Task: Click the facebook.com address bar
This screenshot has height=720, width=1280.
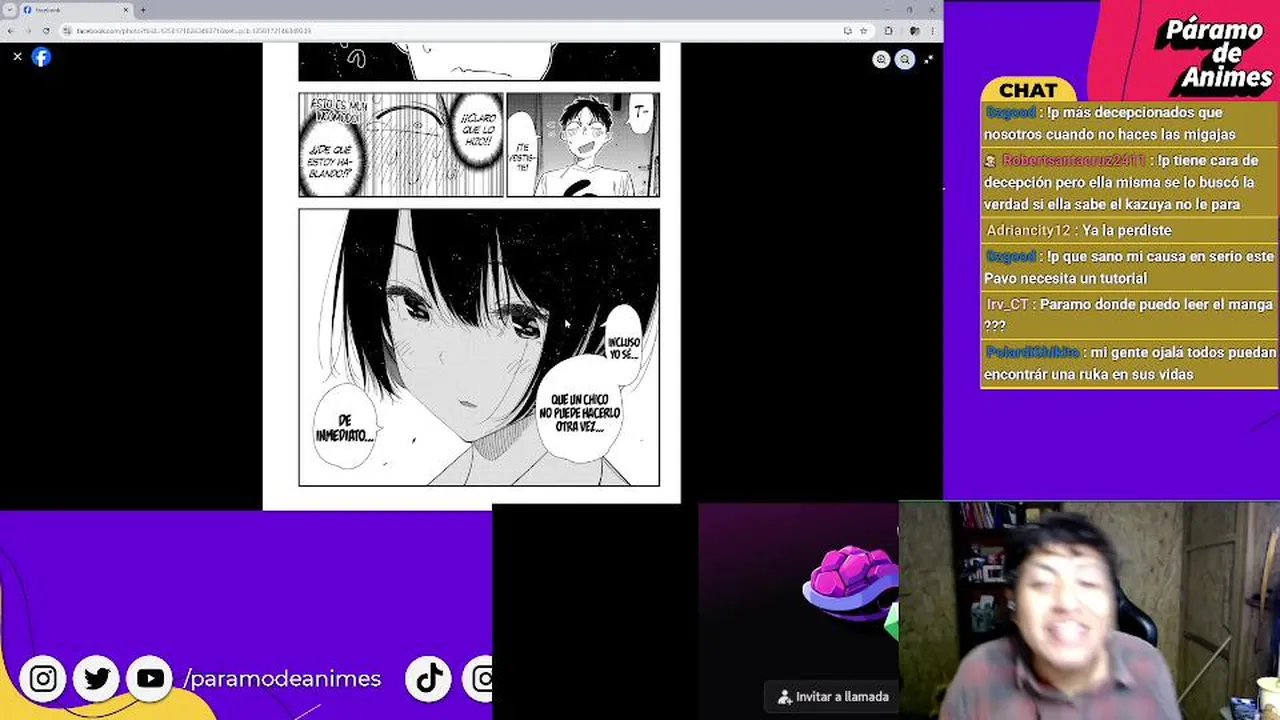Action: coord(465,31)
